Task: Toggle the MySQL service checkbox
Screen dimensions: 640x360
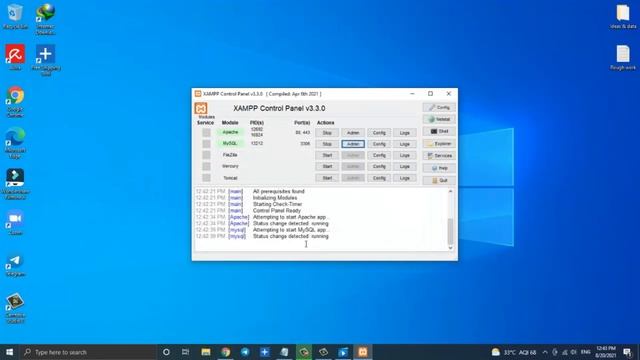Action: [206, 144]
